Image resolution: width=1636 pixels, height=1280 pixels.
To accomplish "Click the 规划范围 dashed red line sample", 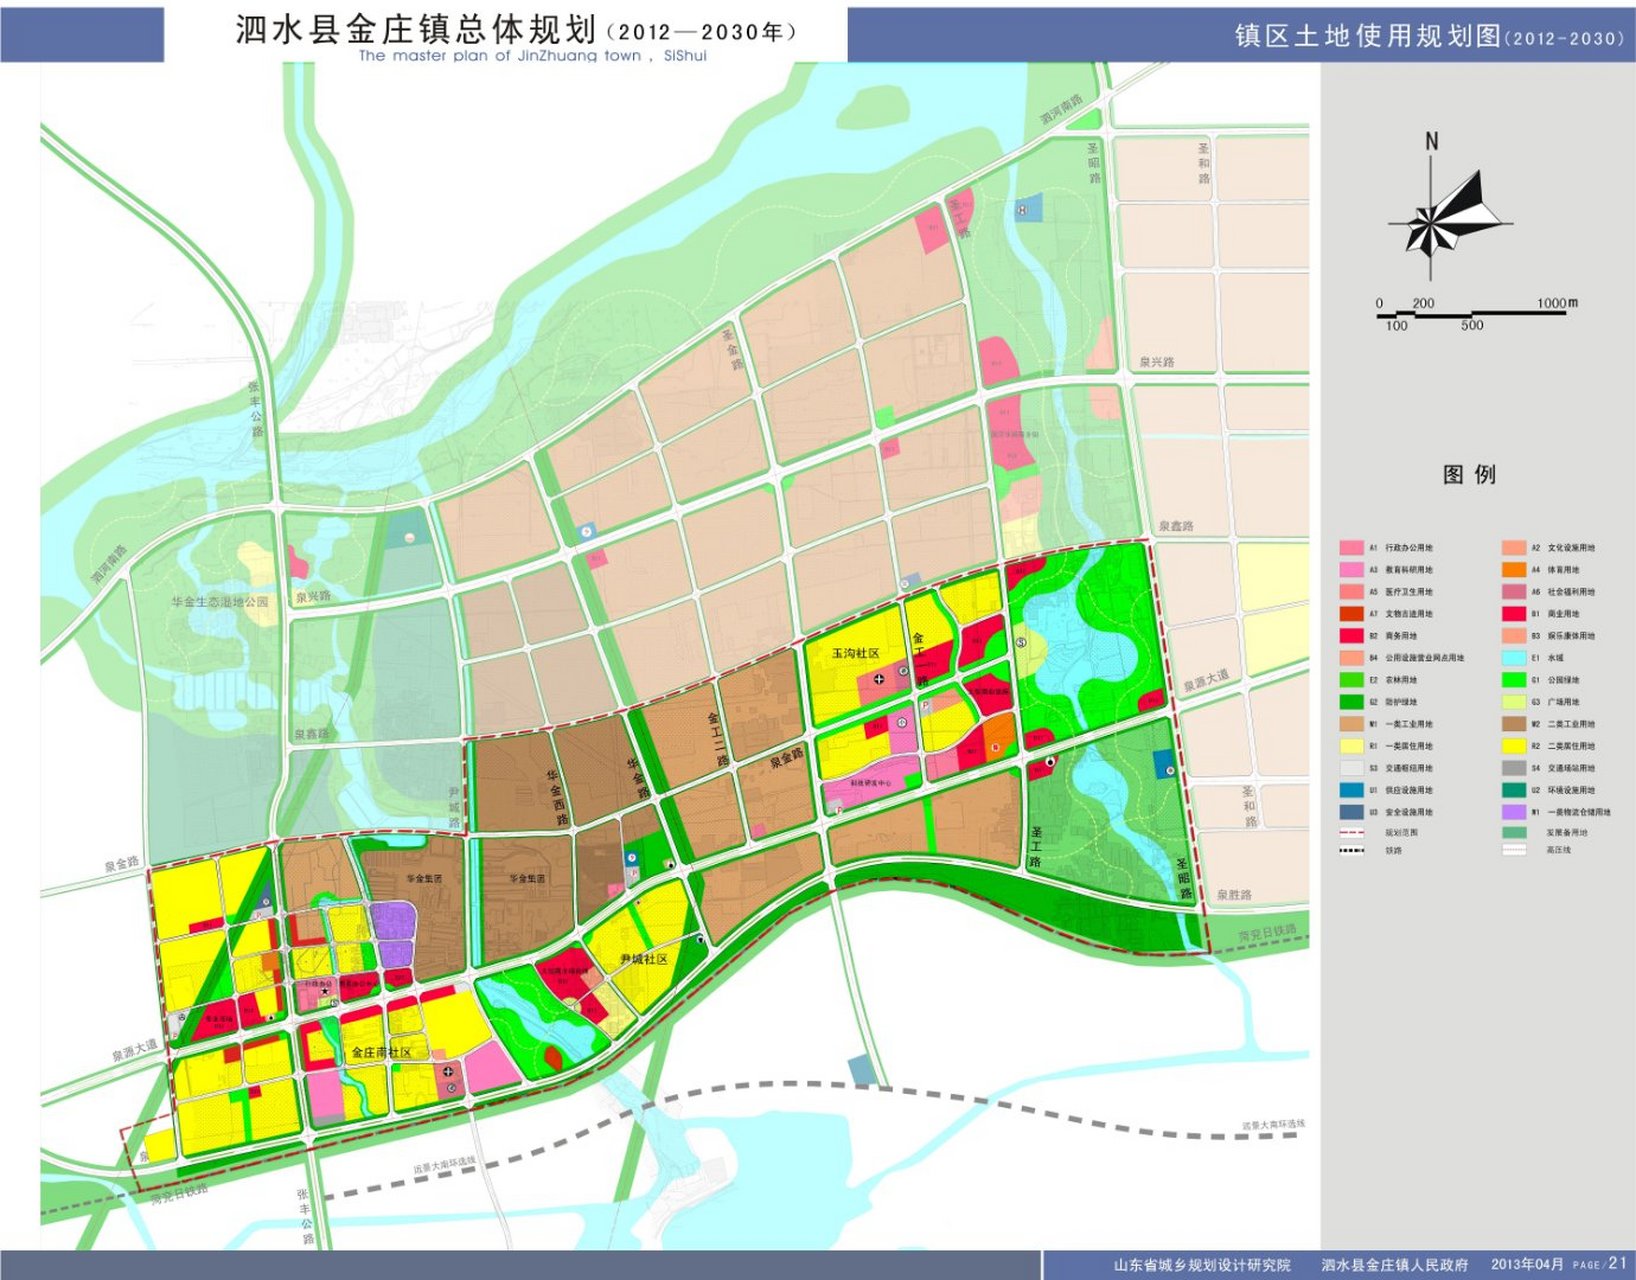I will 1352,832.
